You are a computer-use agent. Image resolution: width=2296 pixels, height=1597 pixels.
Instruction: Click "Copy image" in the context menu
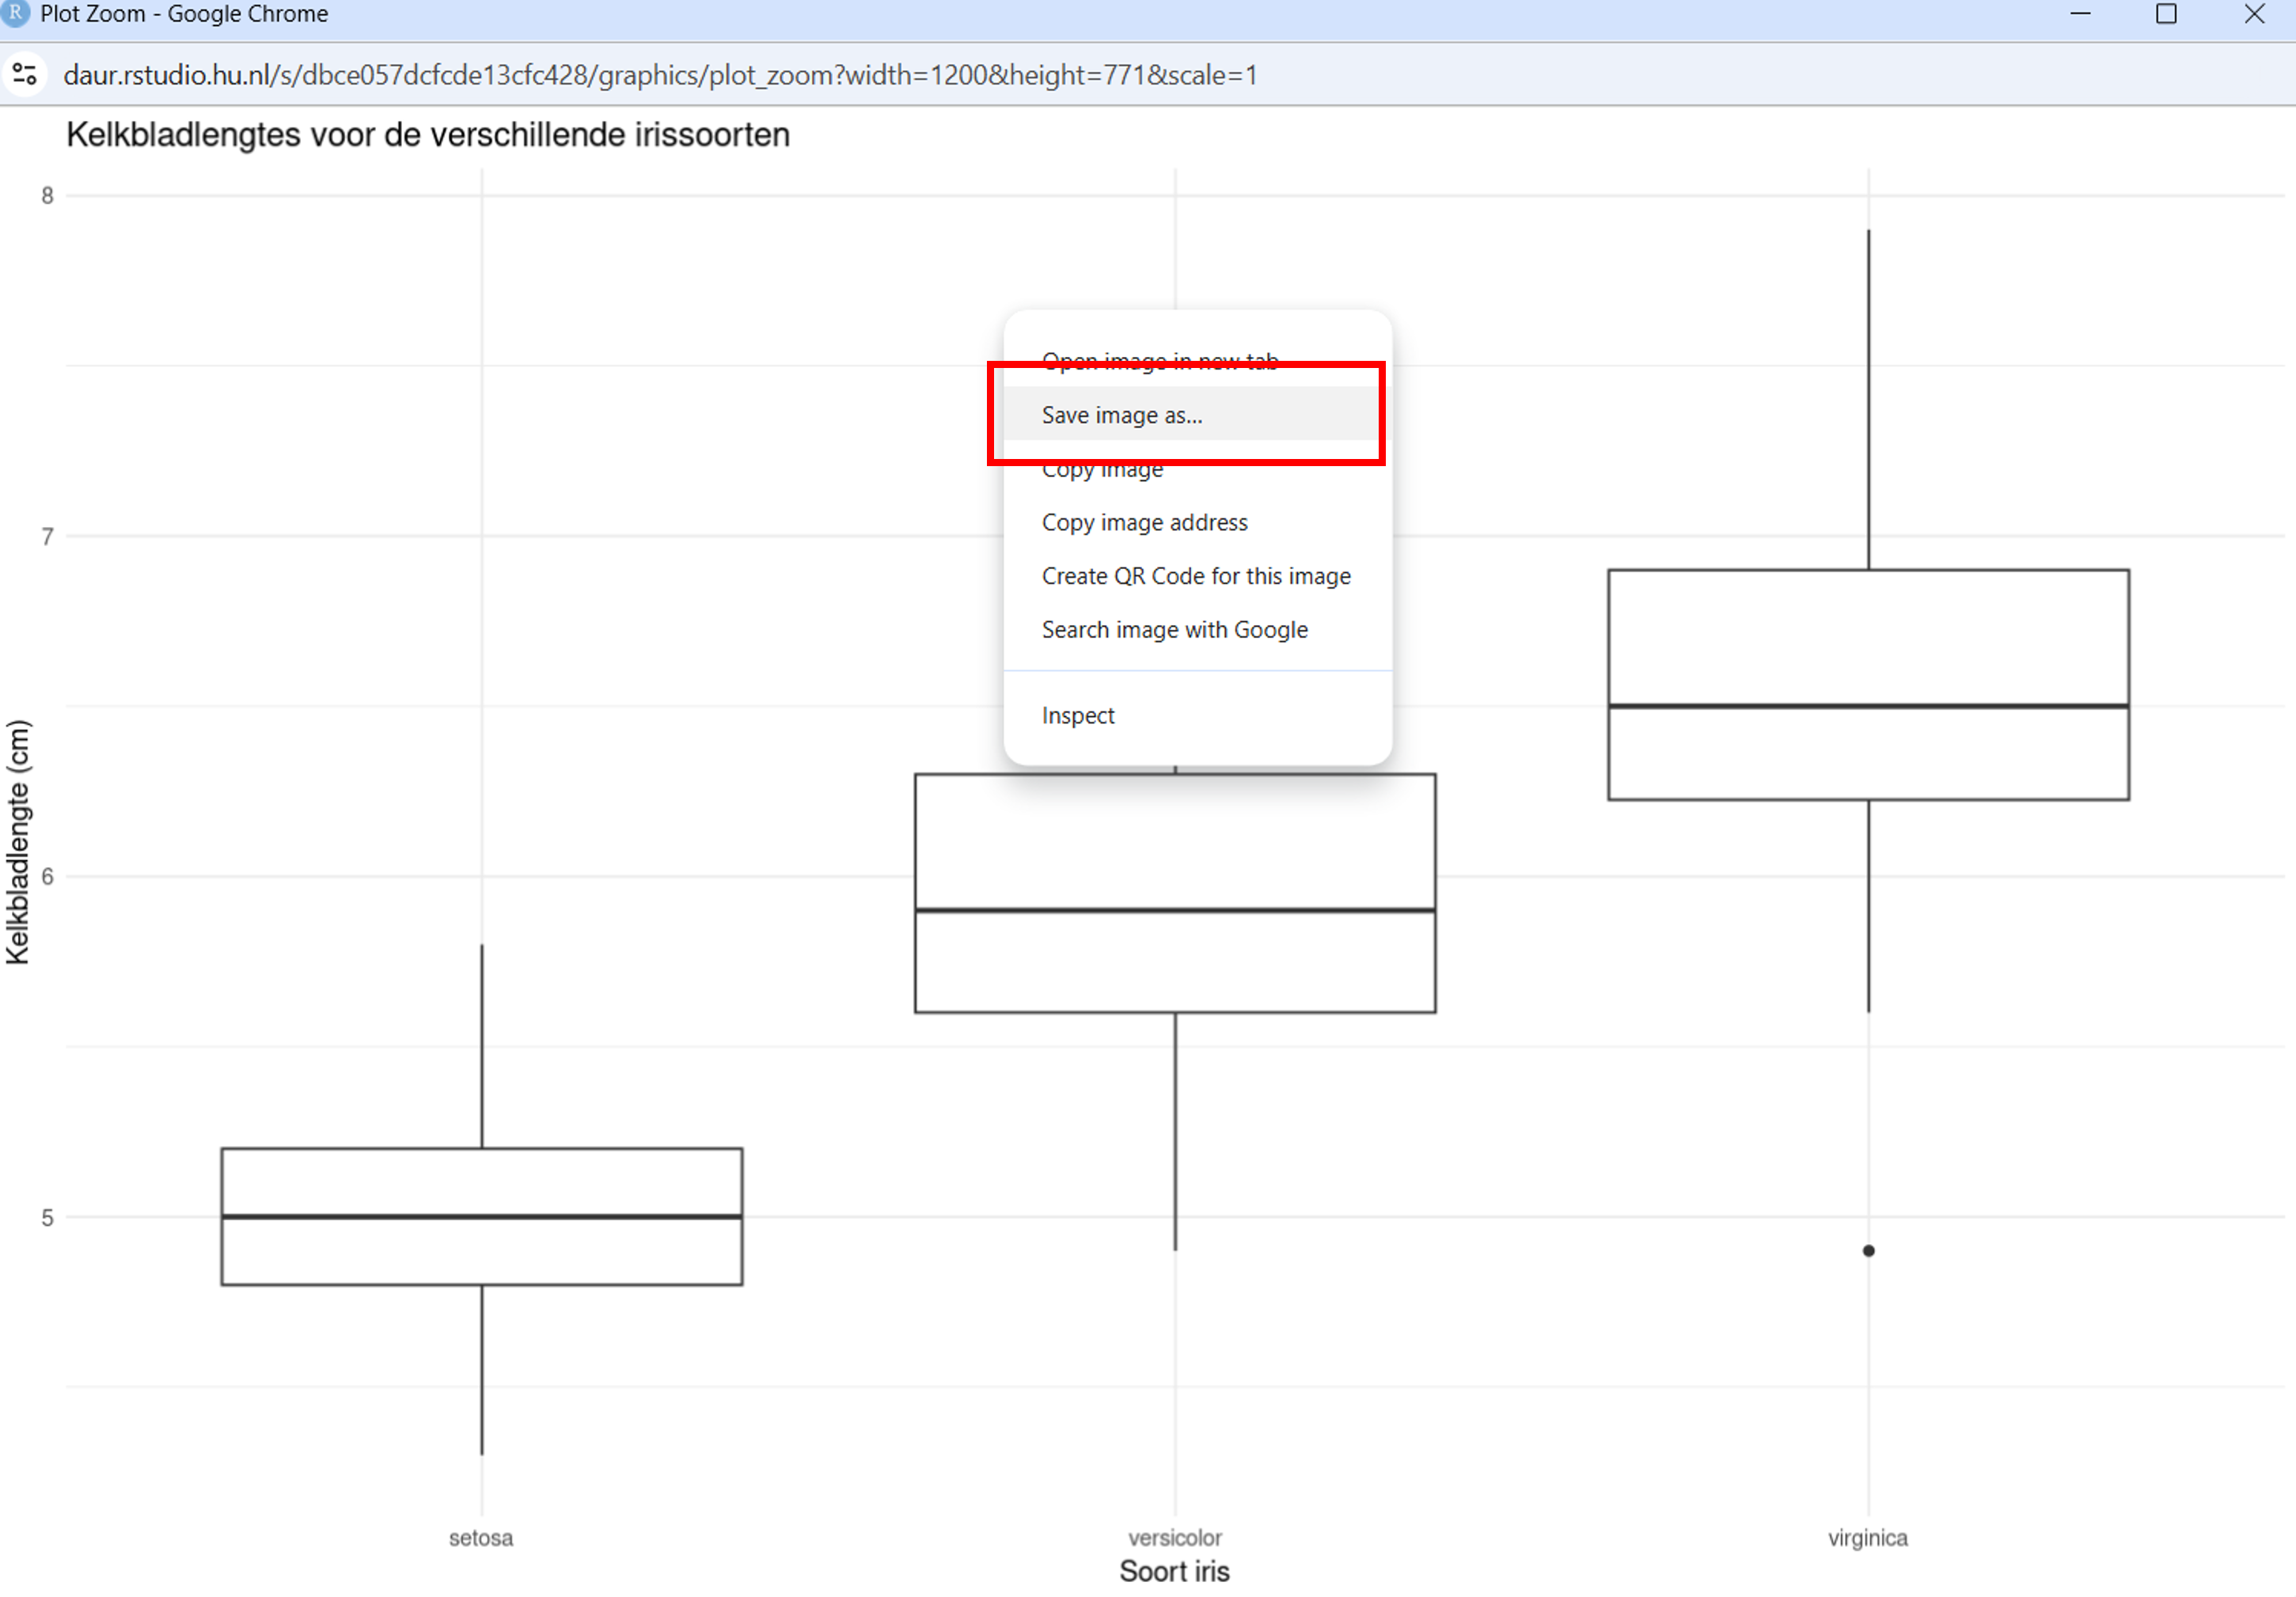(1101, 468)
